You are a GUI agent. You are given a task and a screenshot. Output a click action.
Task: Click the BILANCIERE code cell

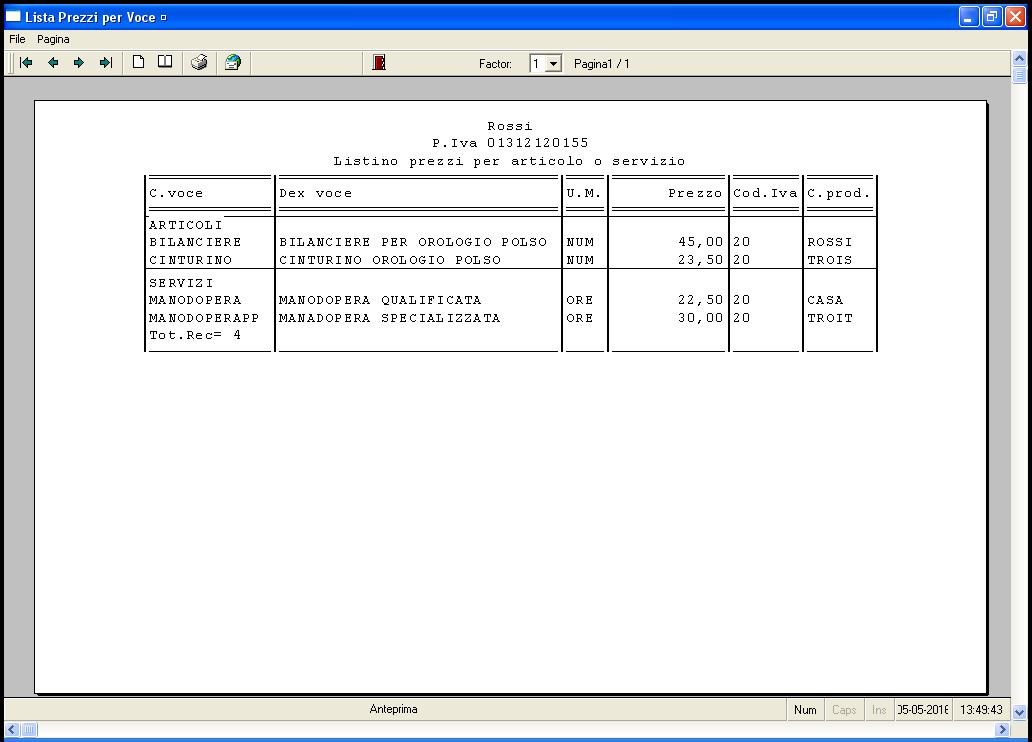point(195,242)
